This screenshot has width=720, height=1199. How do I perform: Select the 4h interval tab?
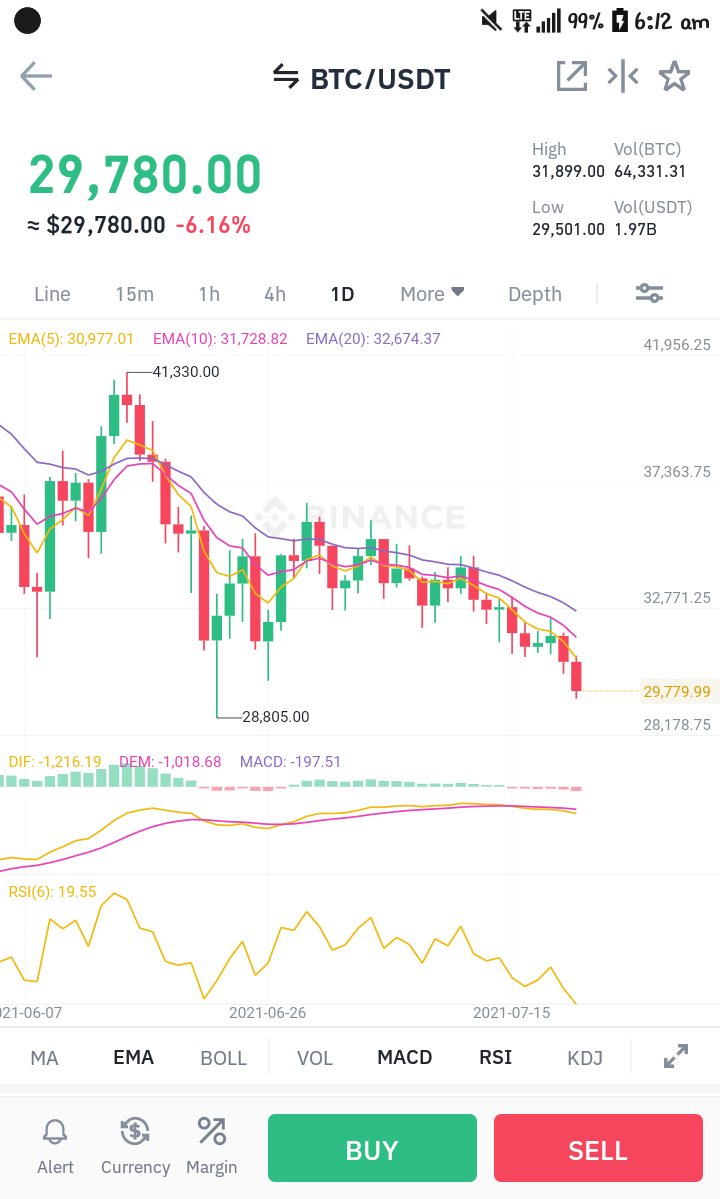[x=275, y=294]
